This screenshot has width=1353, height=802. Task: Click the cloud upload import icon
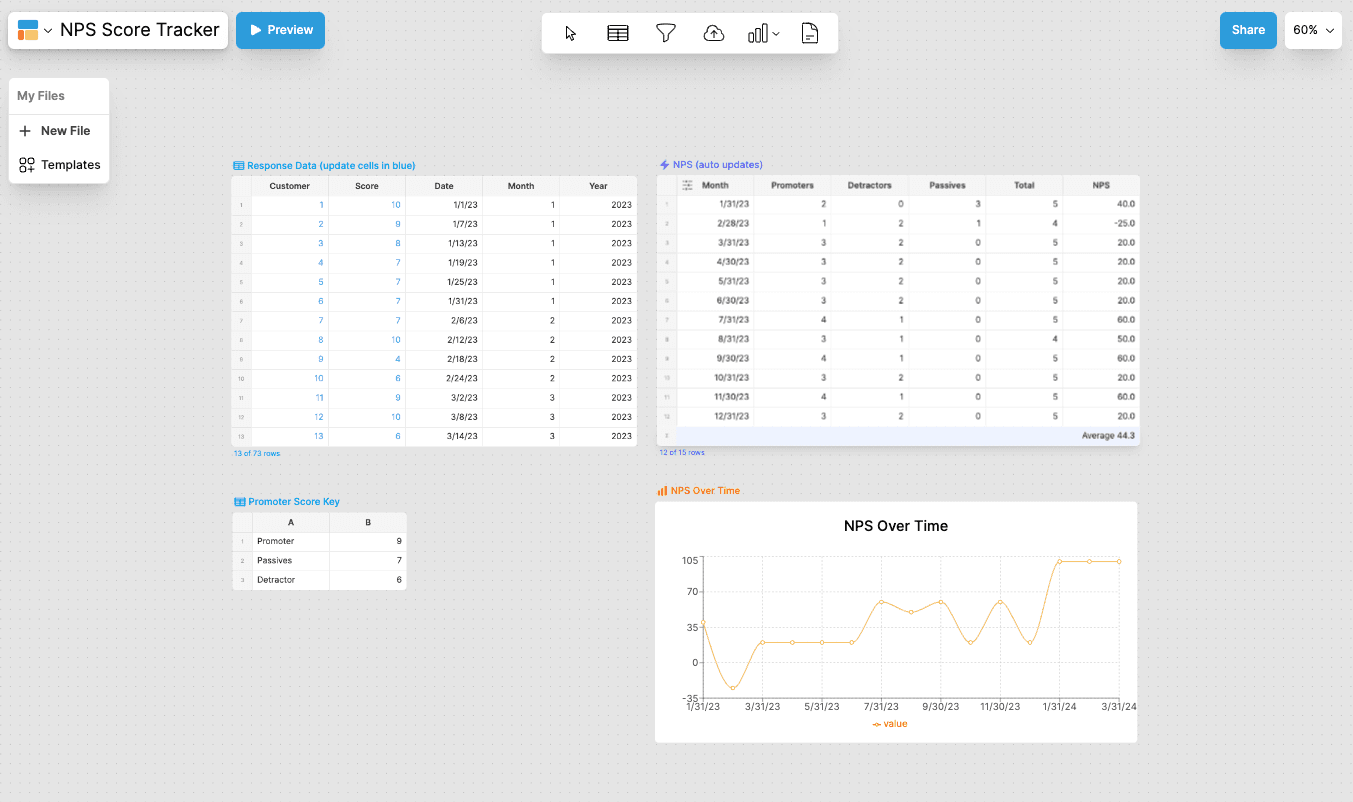point(714,33)
